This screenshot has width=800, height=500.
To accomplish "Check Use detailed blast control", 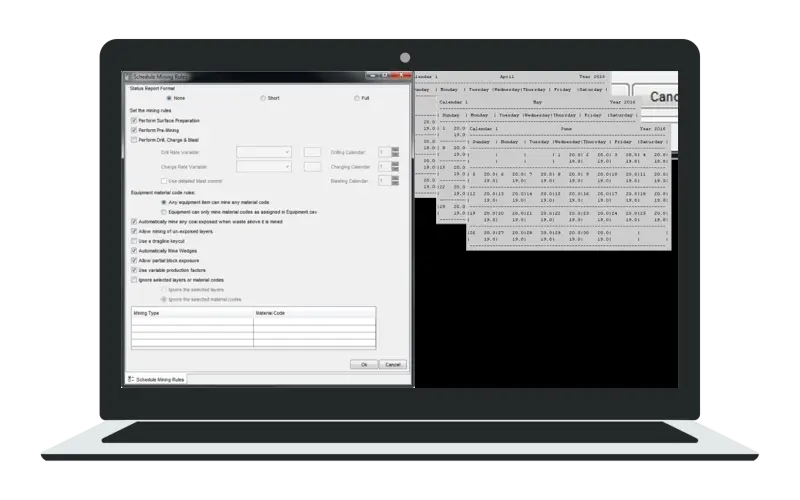I will click(164, 181).
